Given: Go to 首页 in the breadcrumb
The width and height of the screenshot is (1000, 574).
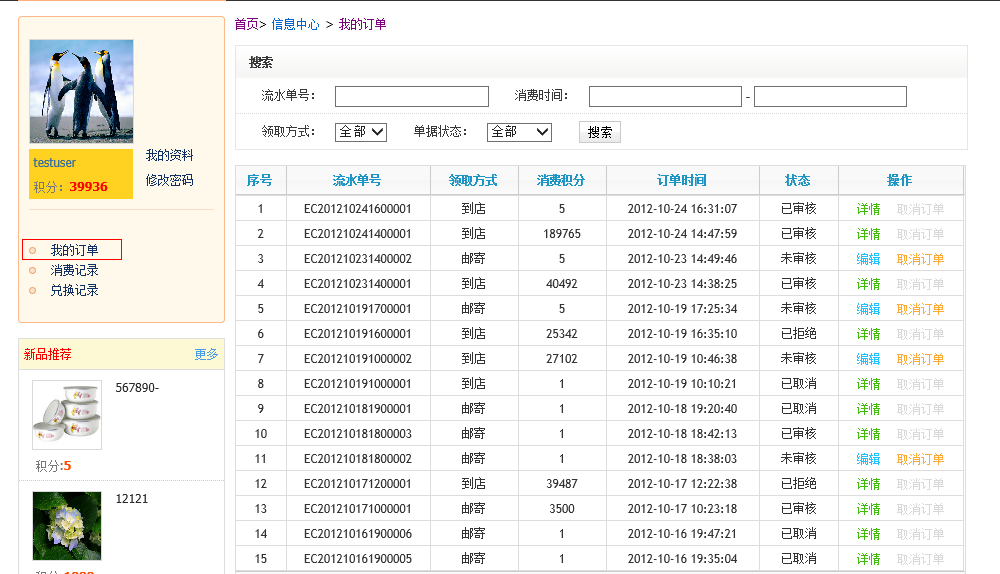Looking at the screenshot, I should (x=246, y=24).
